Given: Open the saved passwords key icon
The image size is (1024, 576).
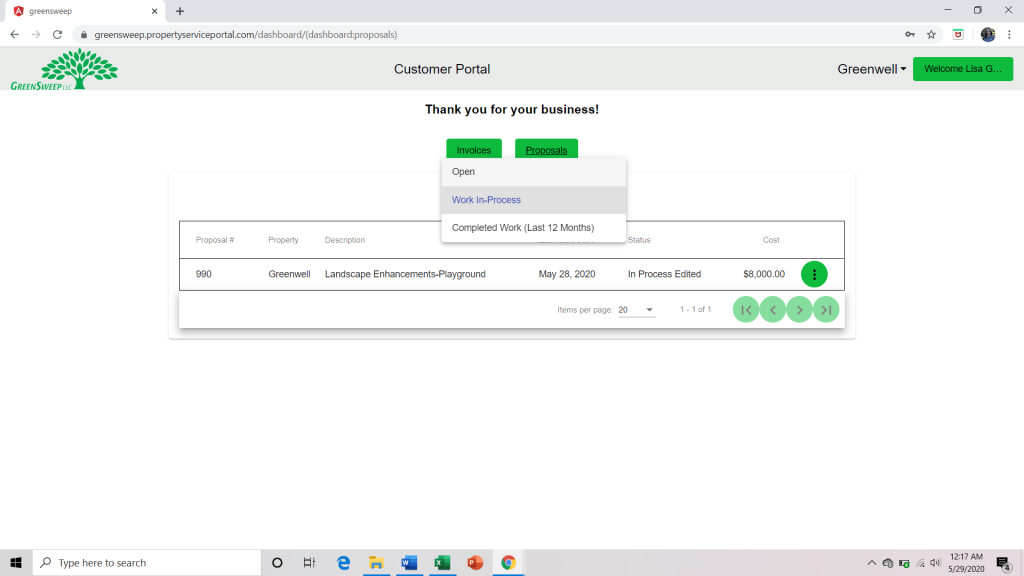Looking at the screenshot, I should (910, 35).
